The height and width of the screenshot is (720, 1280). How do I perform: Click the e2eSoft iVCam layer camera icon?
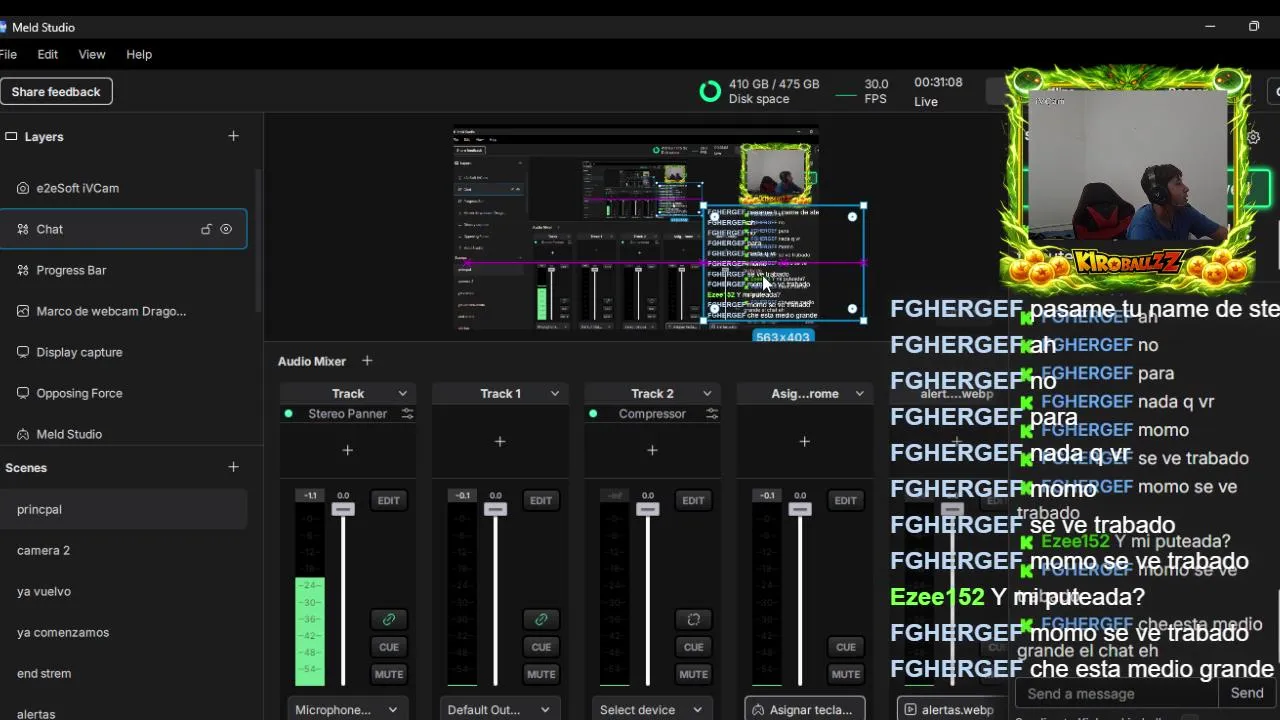tap(23, 188)
